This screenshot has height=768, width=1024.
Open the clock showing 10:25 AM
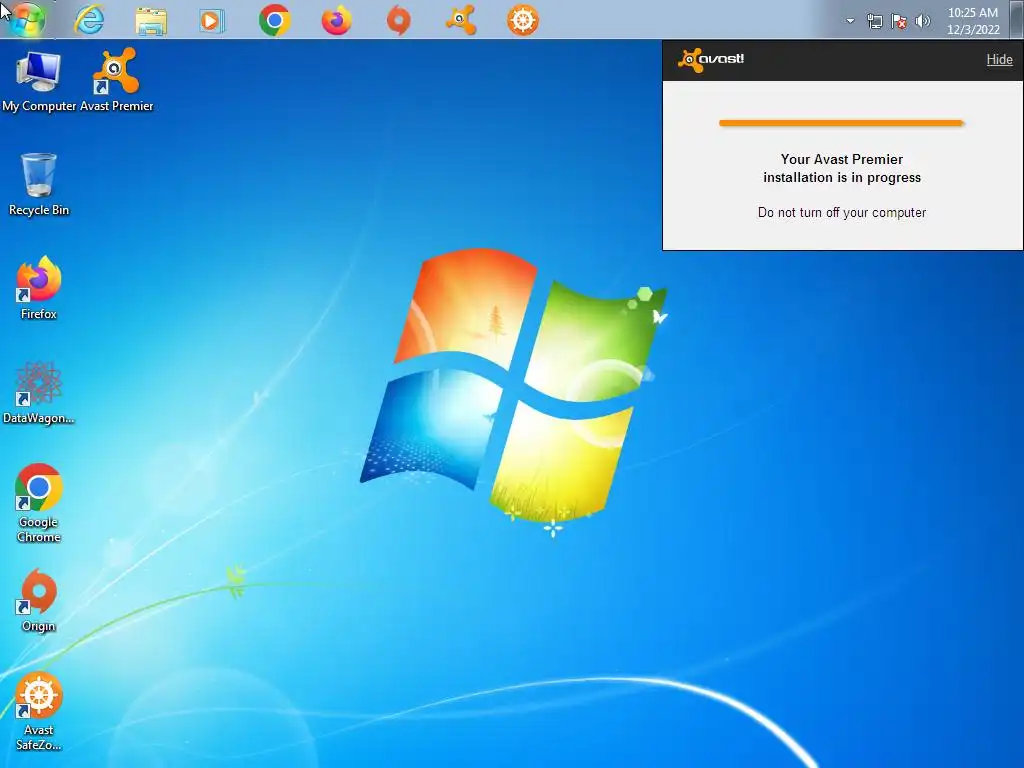[x=973, y=21]
